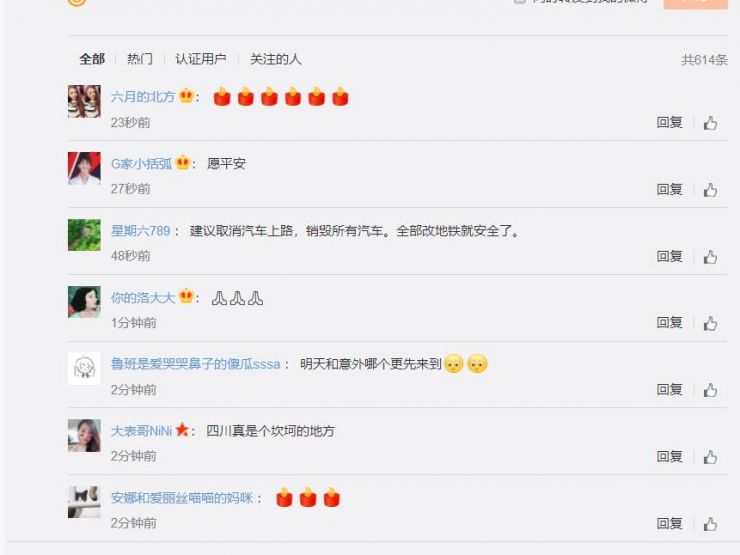The image size is (740, 555).
Task: Switch to the 热门 comments tab
Action: pos(140,59)
